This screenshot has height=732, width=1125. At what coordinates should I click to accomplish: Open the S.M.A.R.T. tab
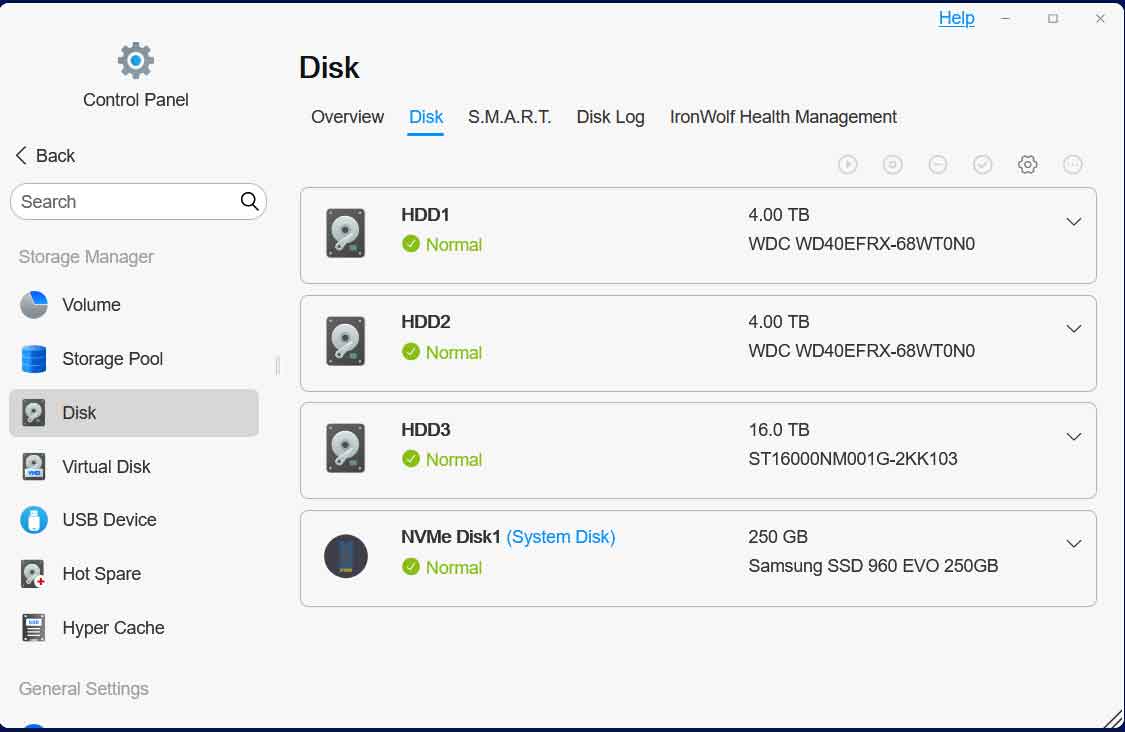click(509, 117)
